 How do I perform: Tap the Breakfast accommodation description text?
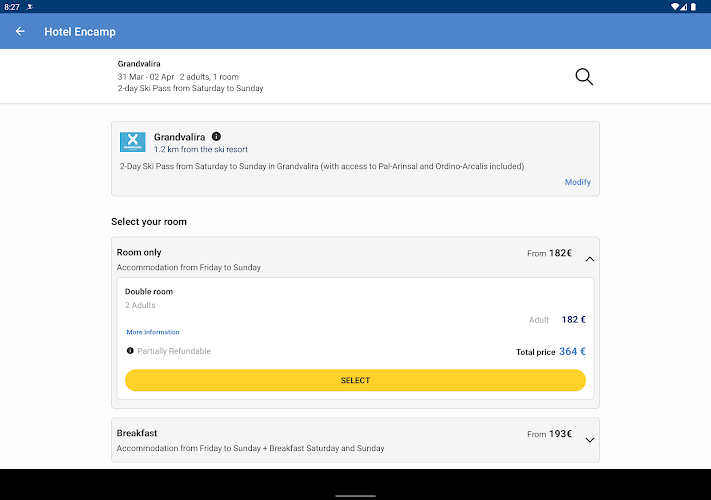(x=250, y=448)
